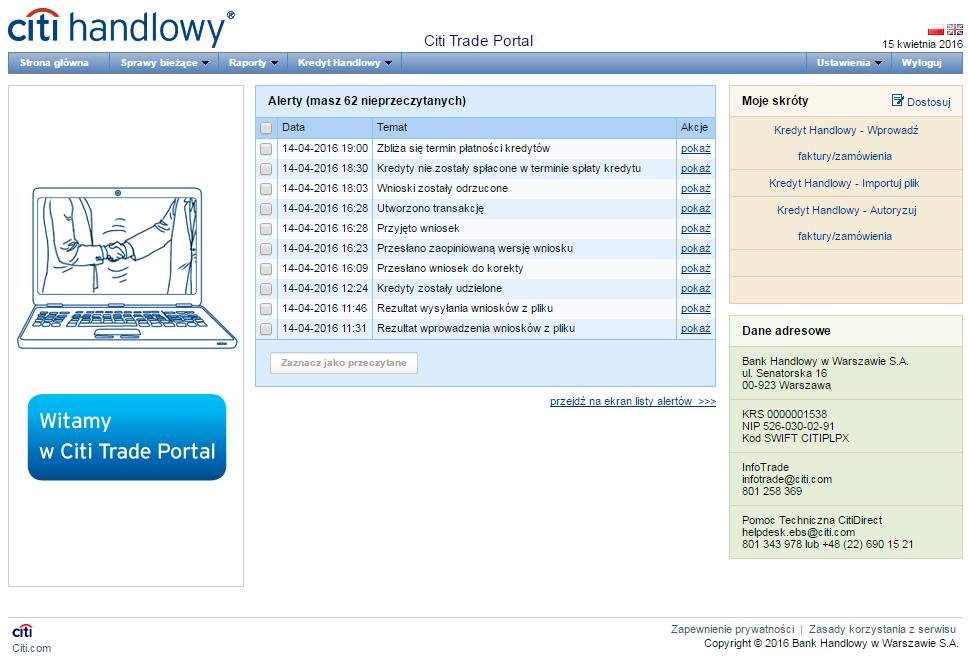968x657 pixels.
Task: Click the Citi.com footer link
Action: [31, 648]
